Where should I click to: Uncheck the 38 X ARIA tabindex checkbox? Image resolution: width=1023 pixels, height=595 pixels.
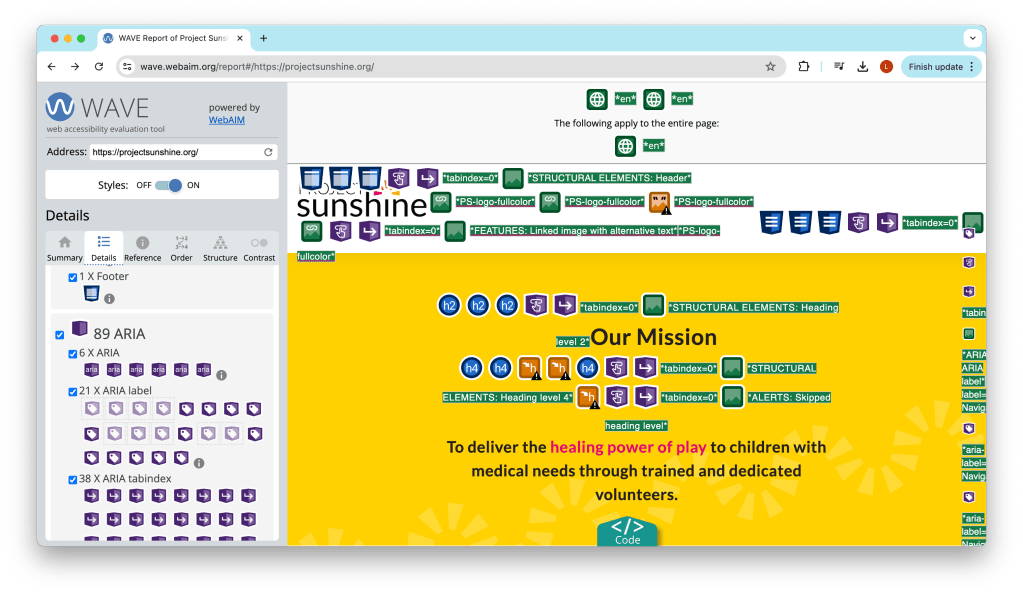coord(73,479)
